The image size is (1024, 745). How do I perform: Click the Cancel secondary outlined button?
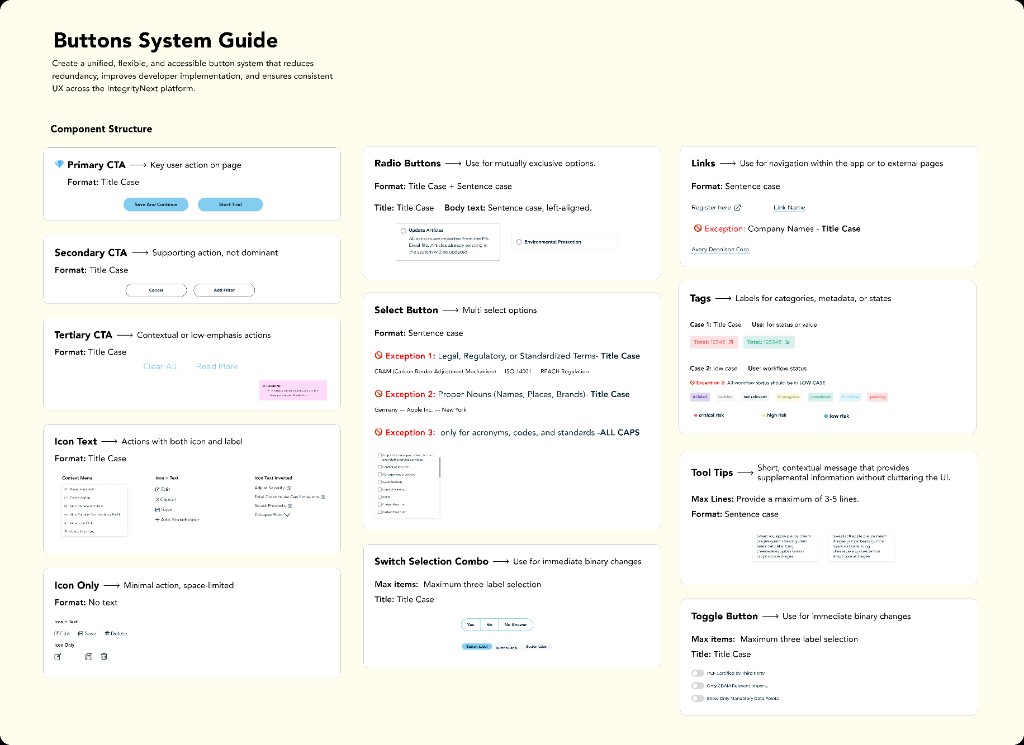[156, 290]
